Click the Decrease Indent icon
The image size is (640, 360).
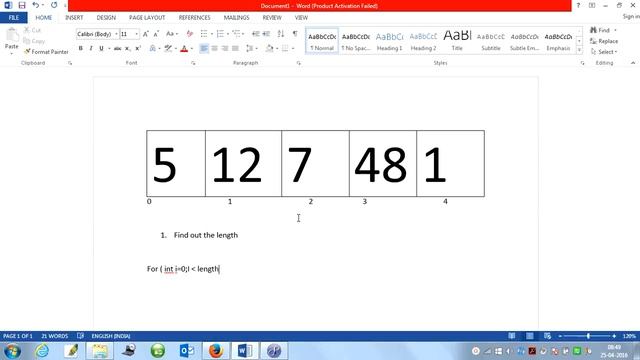pyautogui.click(x=256, y=34)
